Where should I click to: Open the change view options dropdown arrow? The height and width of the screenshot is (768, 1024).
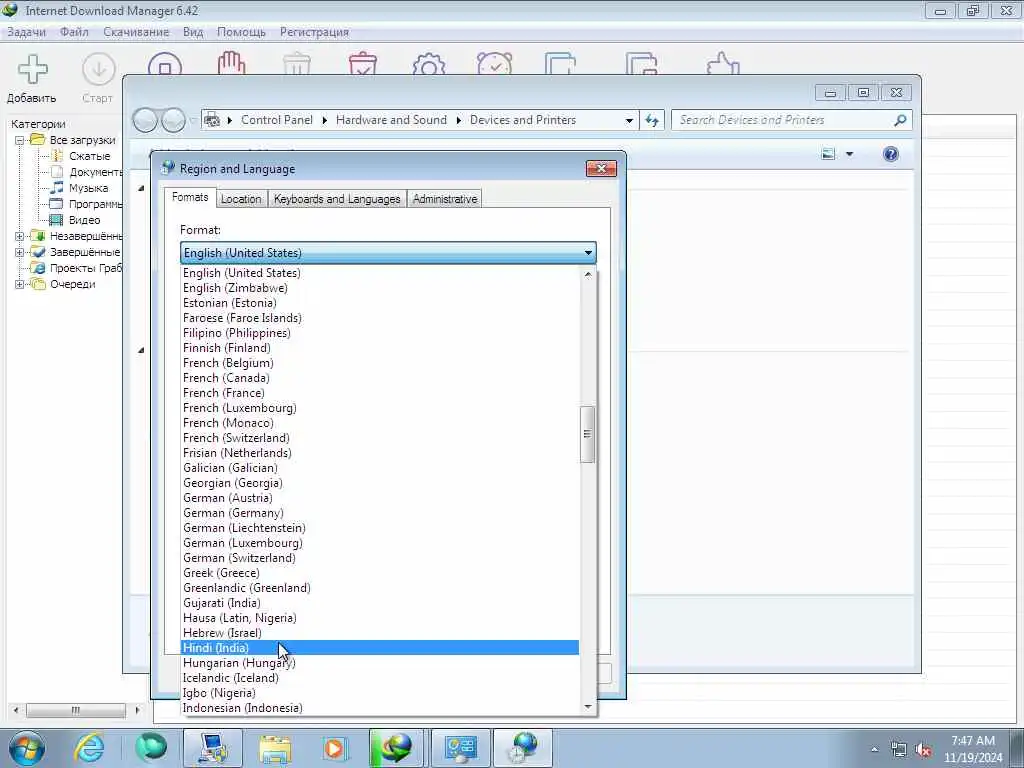click(x=849, y=154)
